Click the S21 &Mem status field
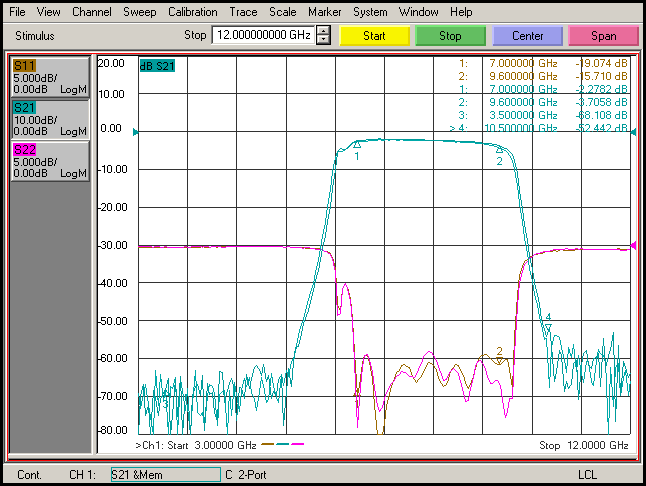Screen dimensions: 646x486 tap(166, 474)
